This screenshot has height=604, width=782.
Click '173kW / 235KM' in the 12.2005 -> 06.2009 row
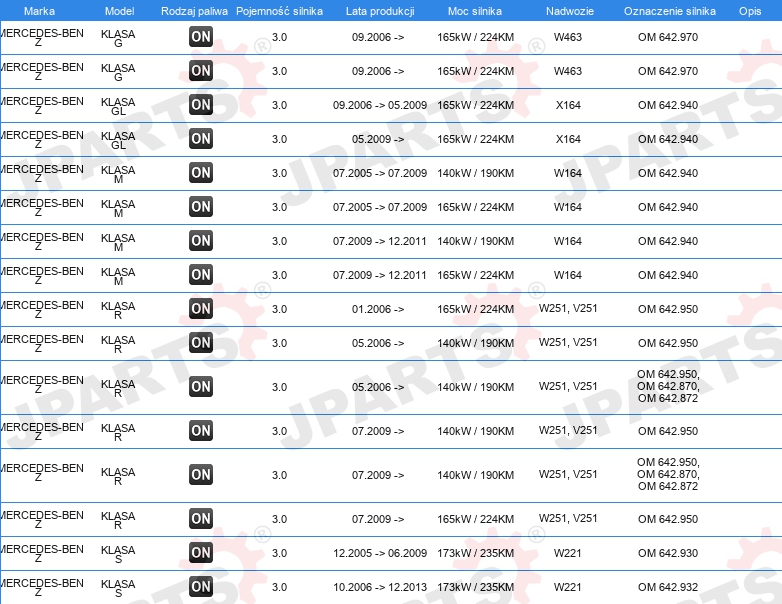(475, 553)
